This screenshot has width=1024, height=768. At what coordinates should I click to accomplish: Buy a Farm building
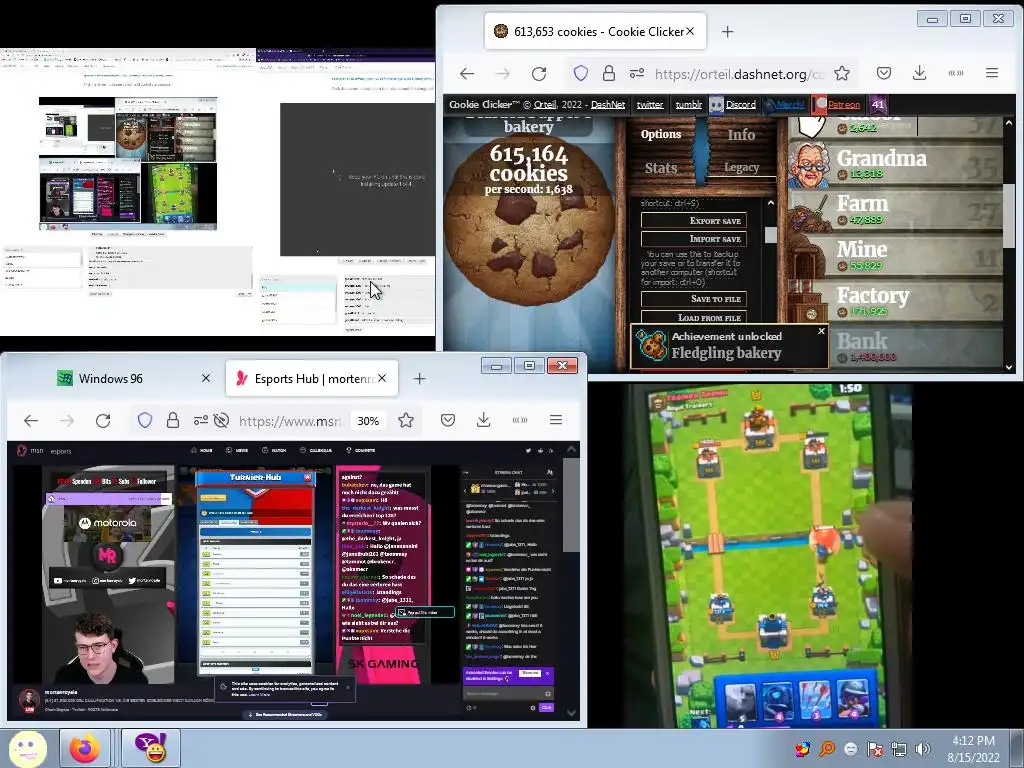(x=895, y=209)
